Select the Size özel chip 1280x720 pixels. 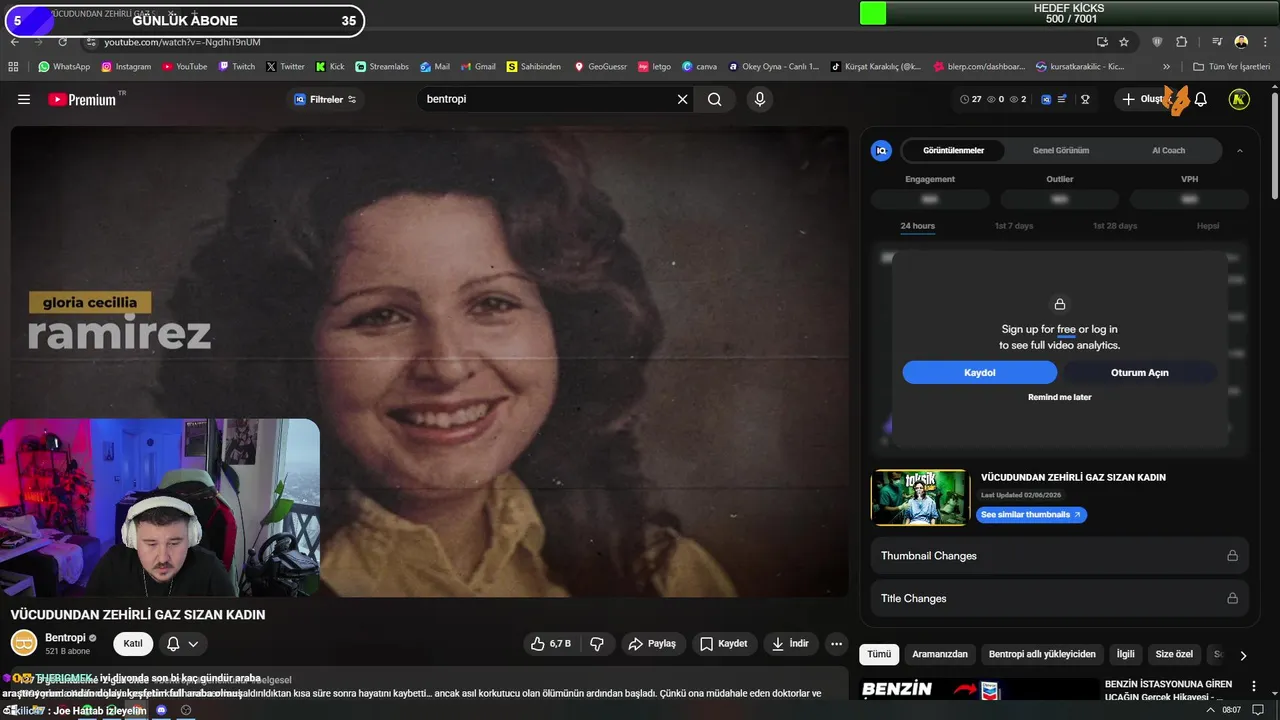1174,654
